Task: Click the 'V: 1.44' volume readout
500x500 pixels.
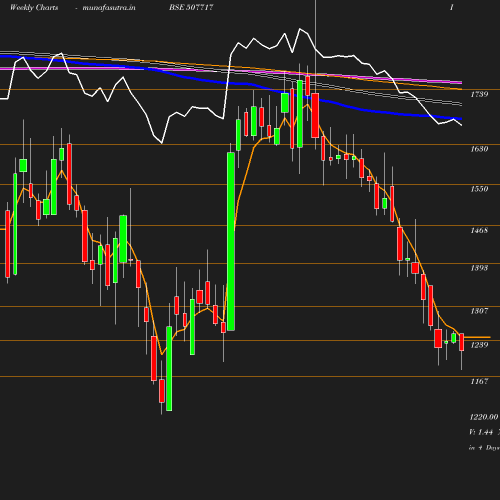Action: 481,432
